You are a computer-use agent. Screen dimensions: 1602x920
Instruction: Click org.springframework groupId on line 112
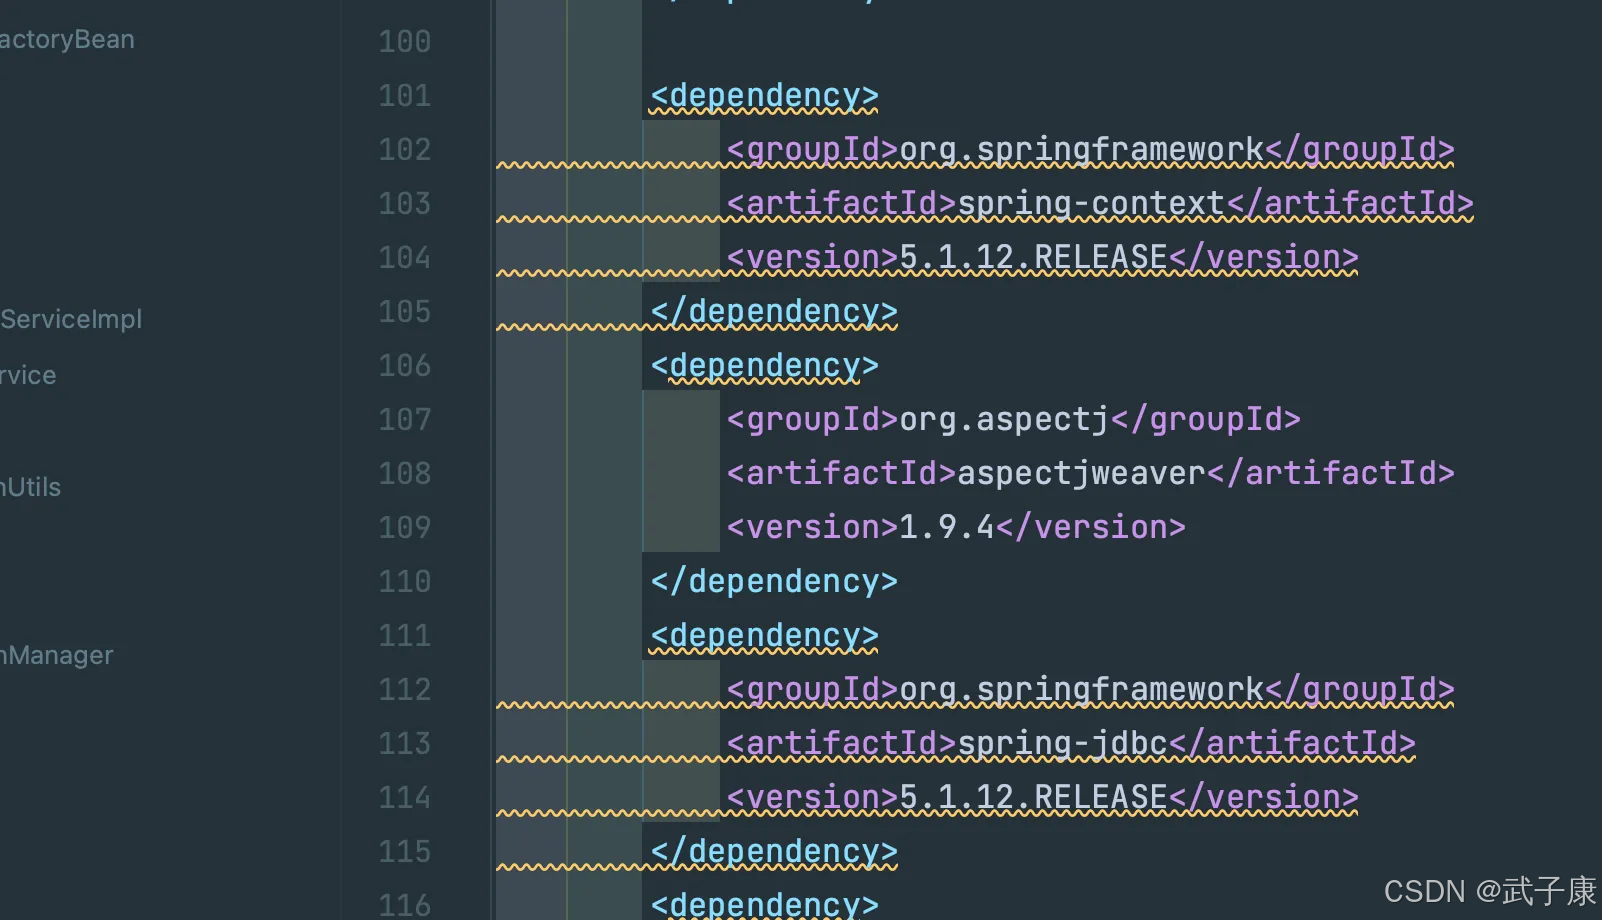coord(1081,690)
